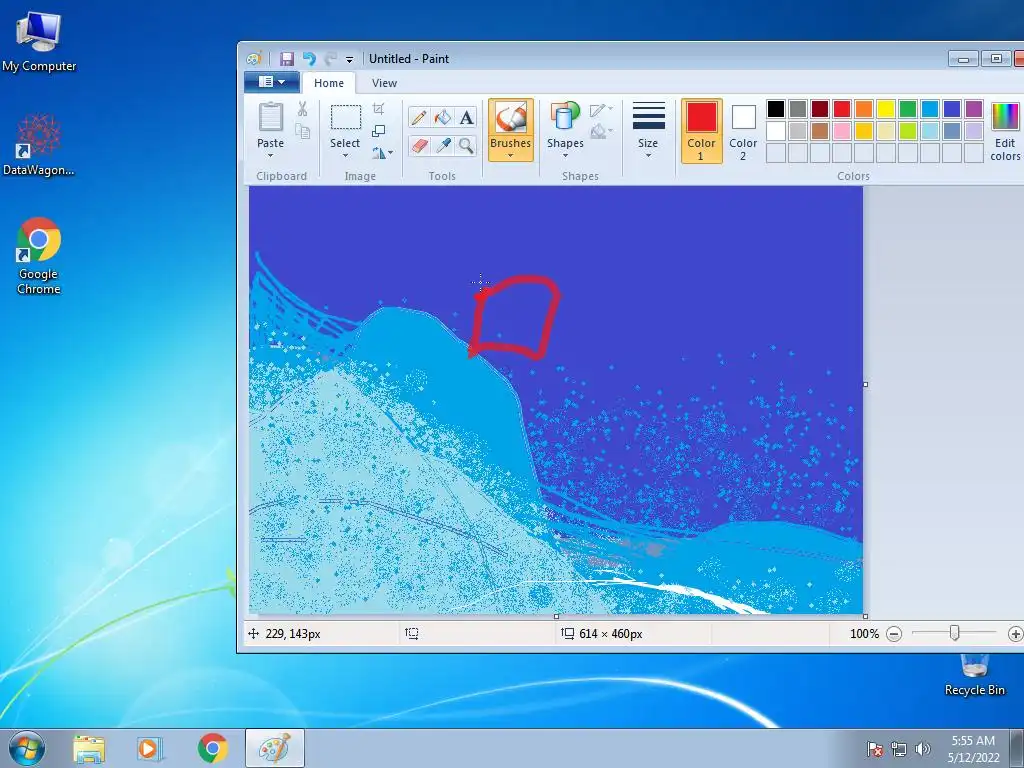Pick the orange color swatch
1024x768 pixels.
pos(863,108)
